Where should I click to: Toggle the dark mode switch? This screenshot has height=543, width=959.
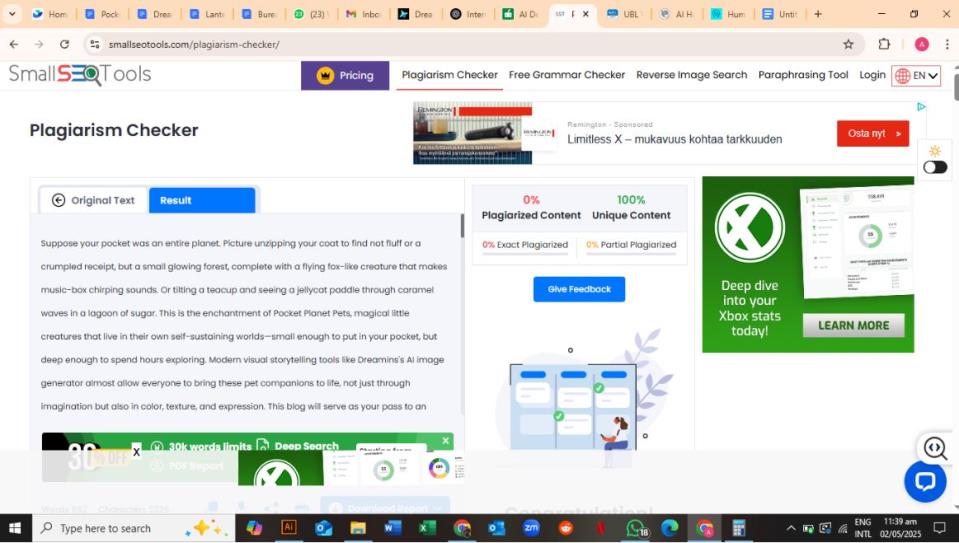point(935,167)
